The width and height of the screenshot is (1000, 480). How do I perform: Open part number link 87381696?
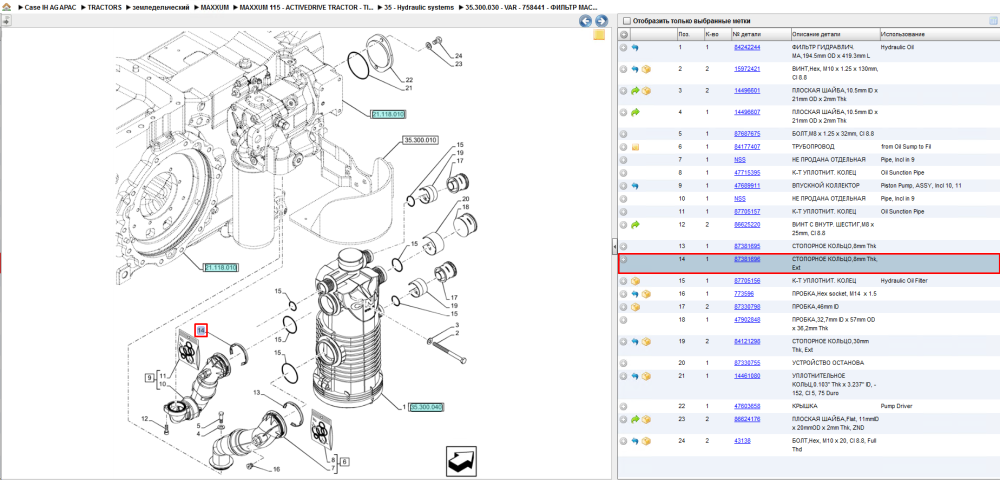tap(747, 259)
